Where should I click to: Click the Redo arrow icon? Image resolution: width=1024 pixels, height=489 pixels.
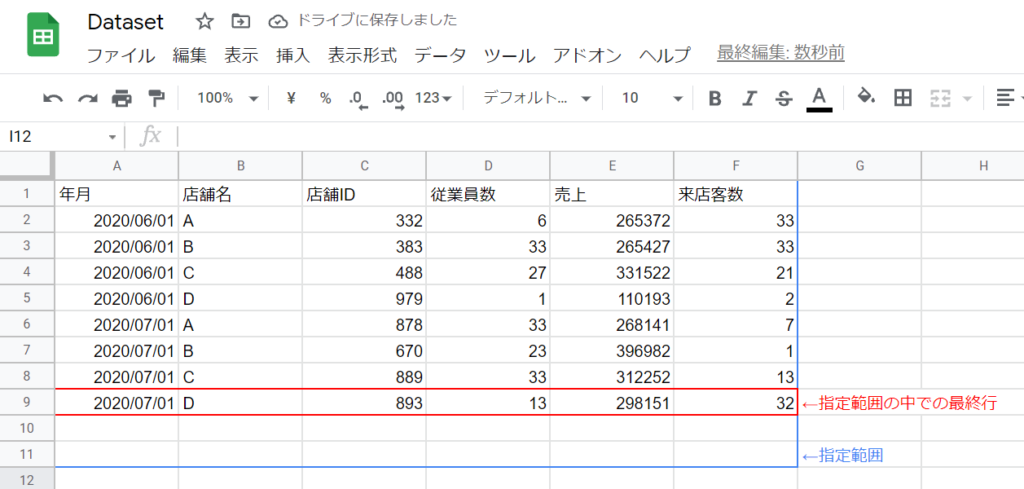click(x=87, y=98)
